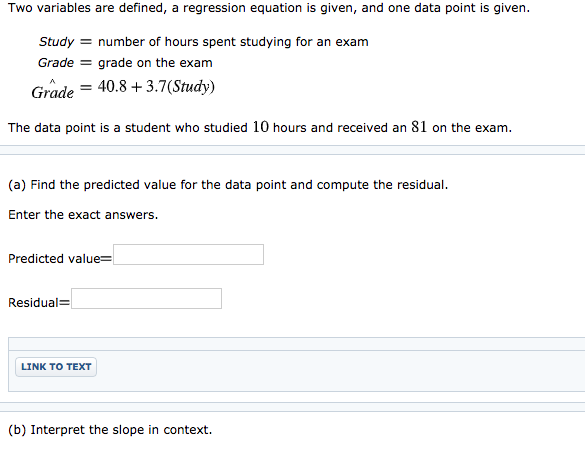Click the Residual input field

point(146,298)
